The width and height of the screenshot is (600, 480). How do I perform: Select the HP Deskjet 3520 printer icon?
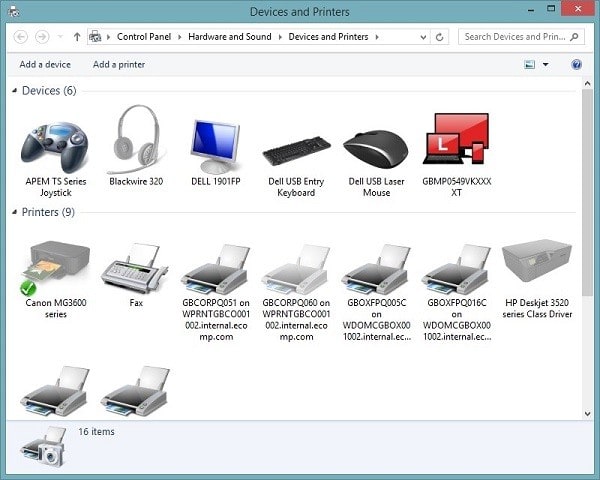point(536,261)
